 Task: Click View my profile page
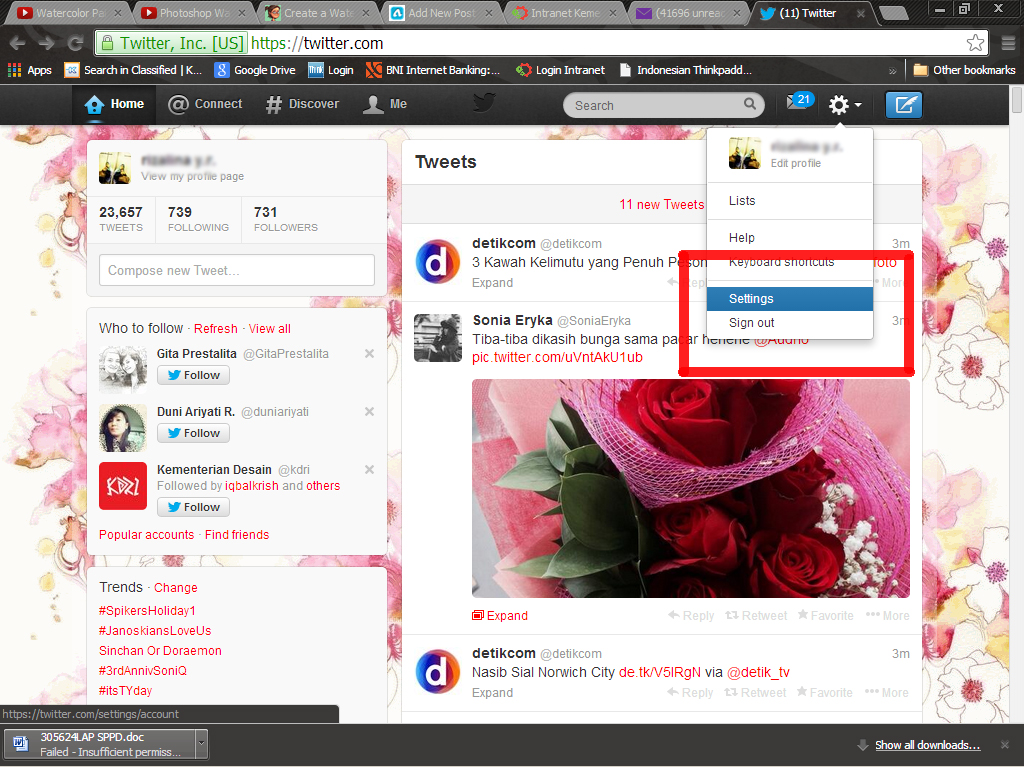193,176
